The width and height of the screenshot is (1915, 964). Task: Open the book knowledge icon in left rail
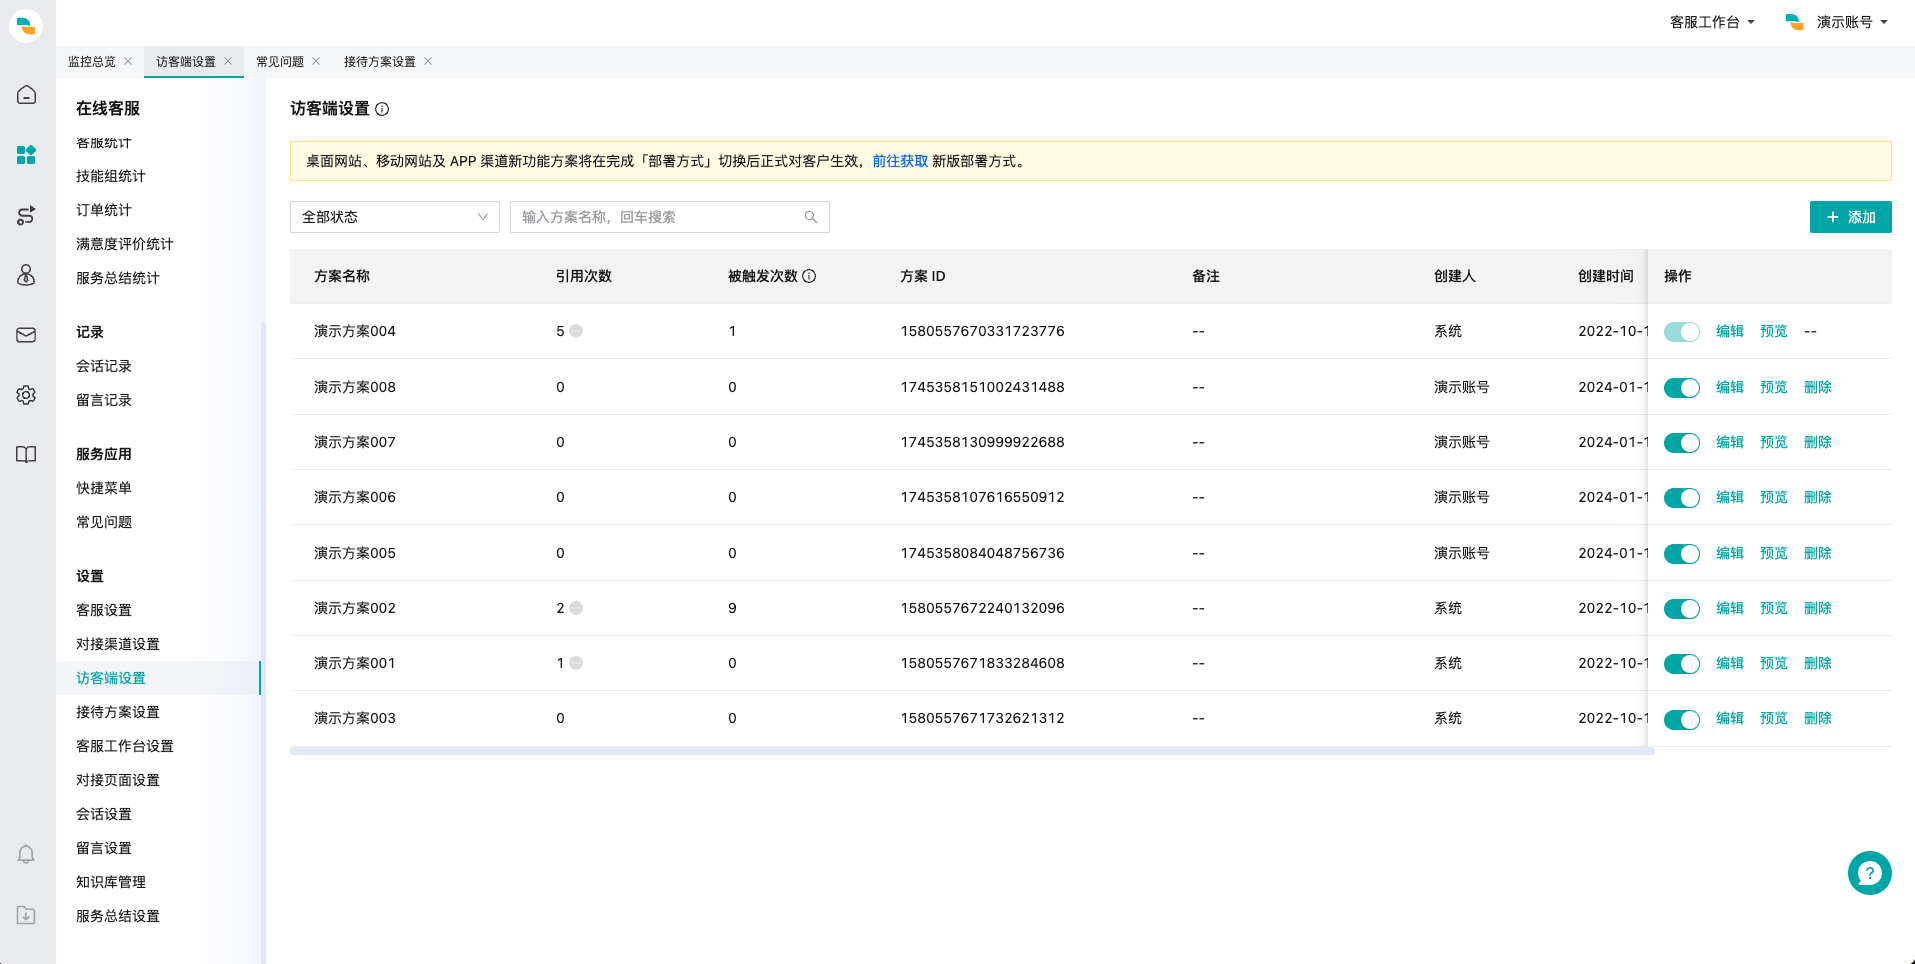[x=26, y=455]
